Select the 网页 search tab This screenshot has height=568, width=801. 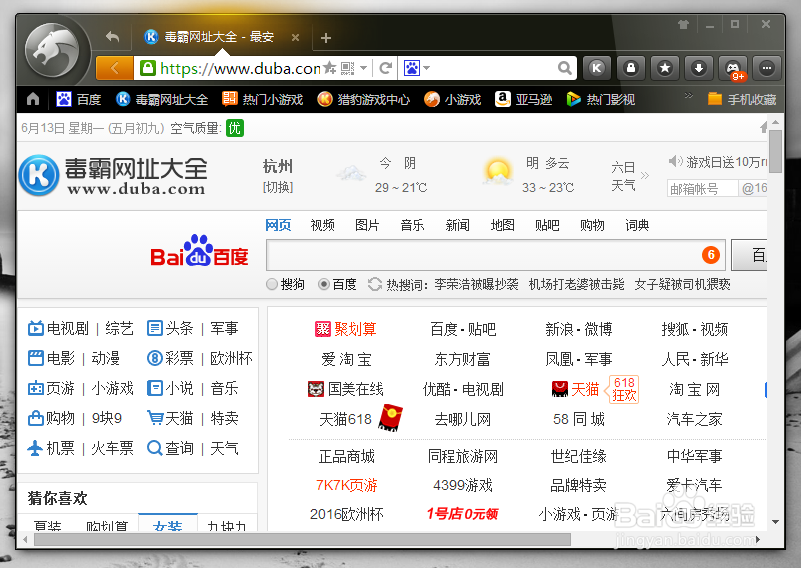pos(278,225)
